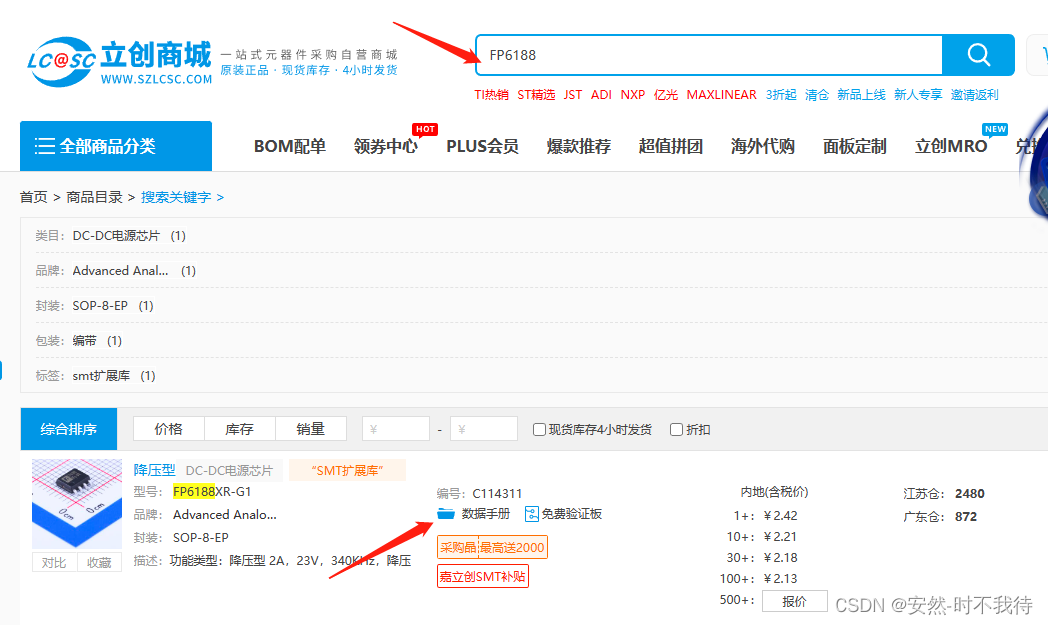The image size is (1048, 625).
Task: Click the TI热销 promotion link
Action: (494, 94)
